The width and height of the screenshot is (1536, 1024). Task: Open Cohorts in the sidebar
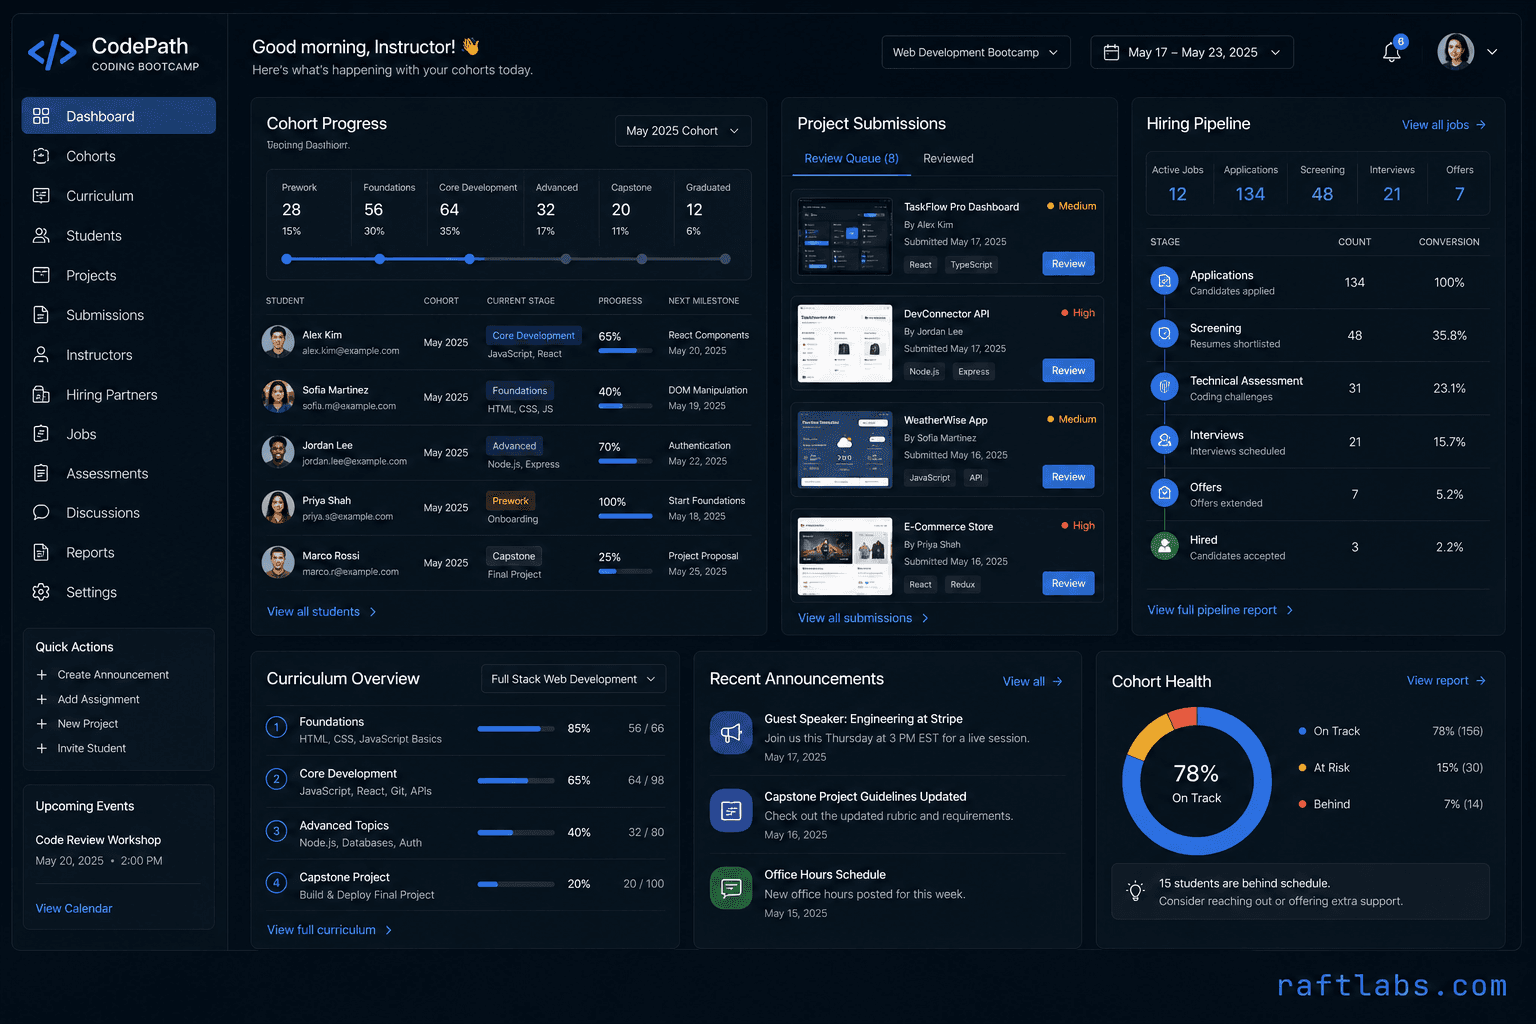[x=119, y=156]
